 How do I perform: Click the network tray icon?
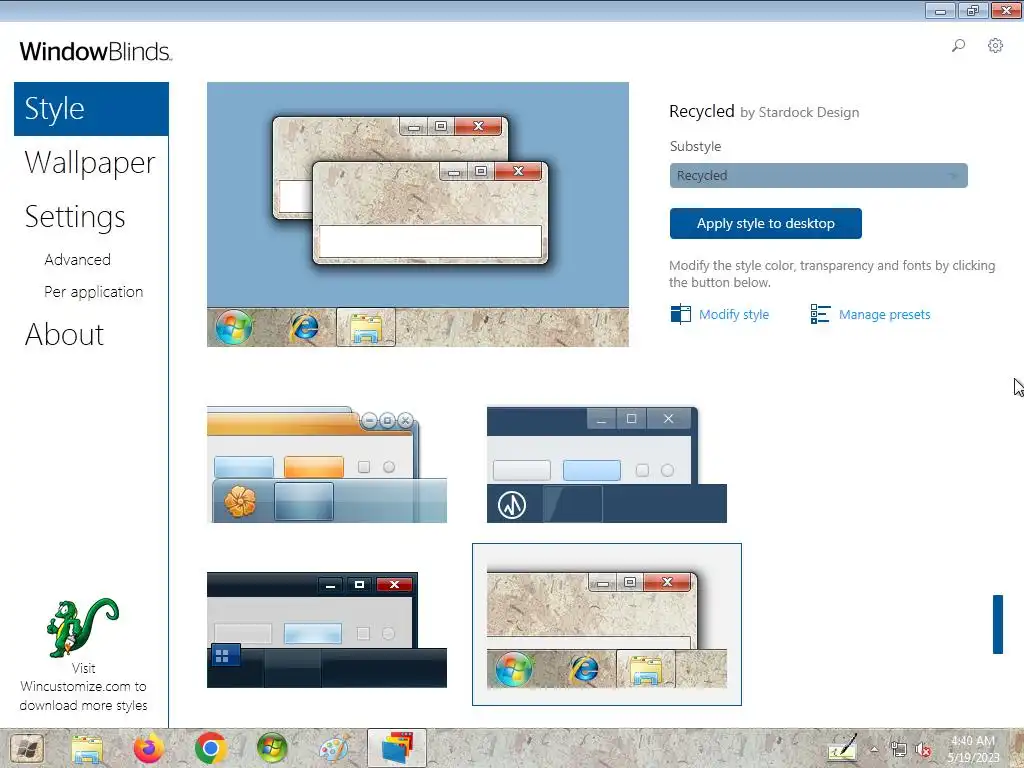(x=899, y=749)
